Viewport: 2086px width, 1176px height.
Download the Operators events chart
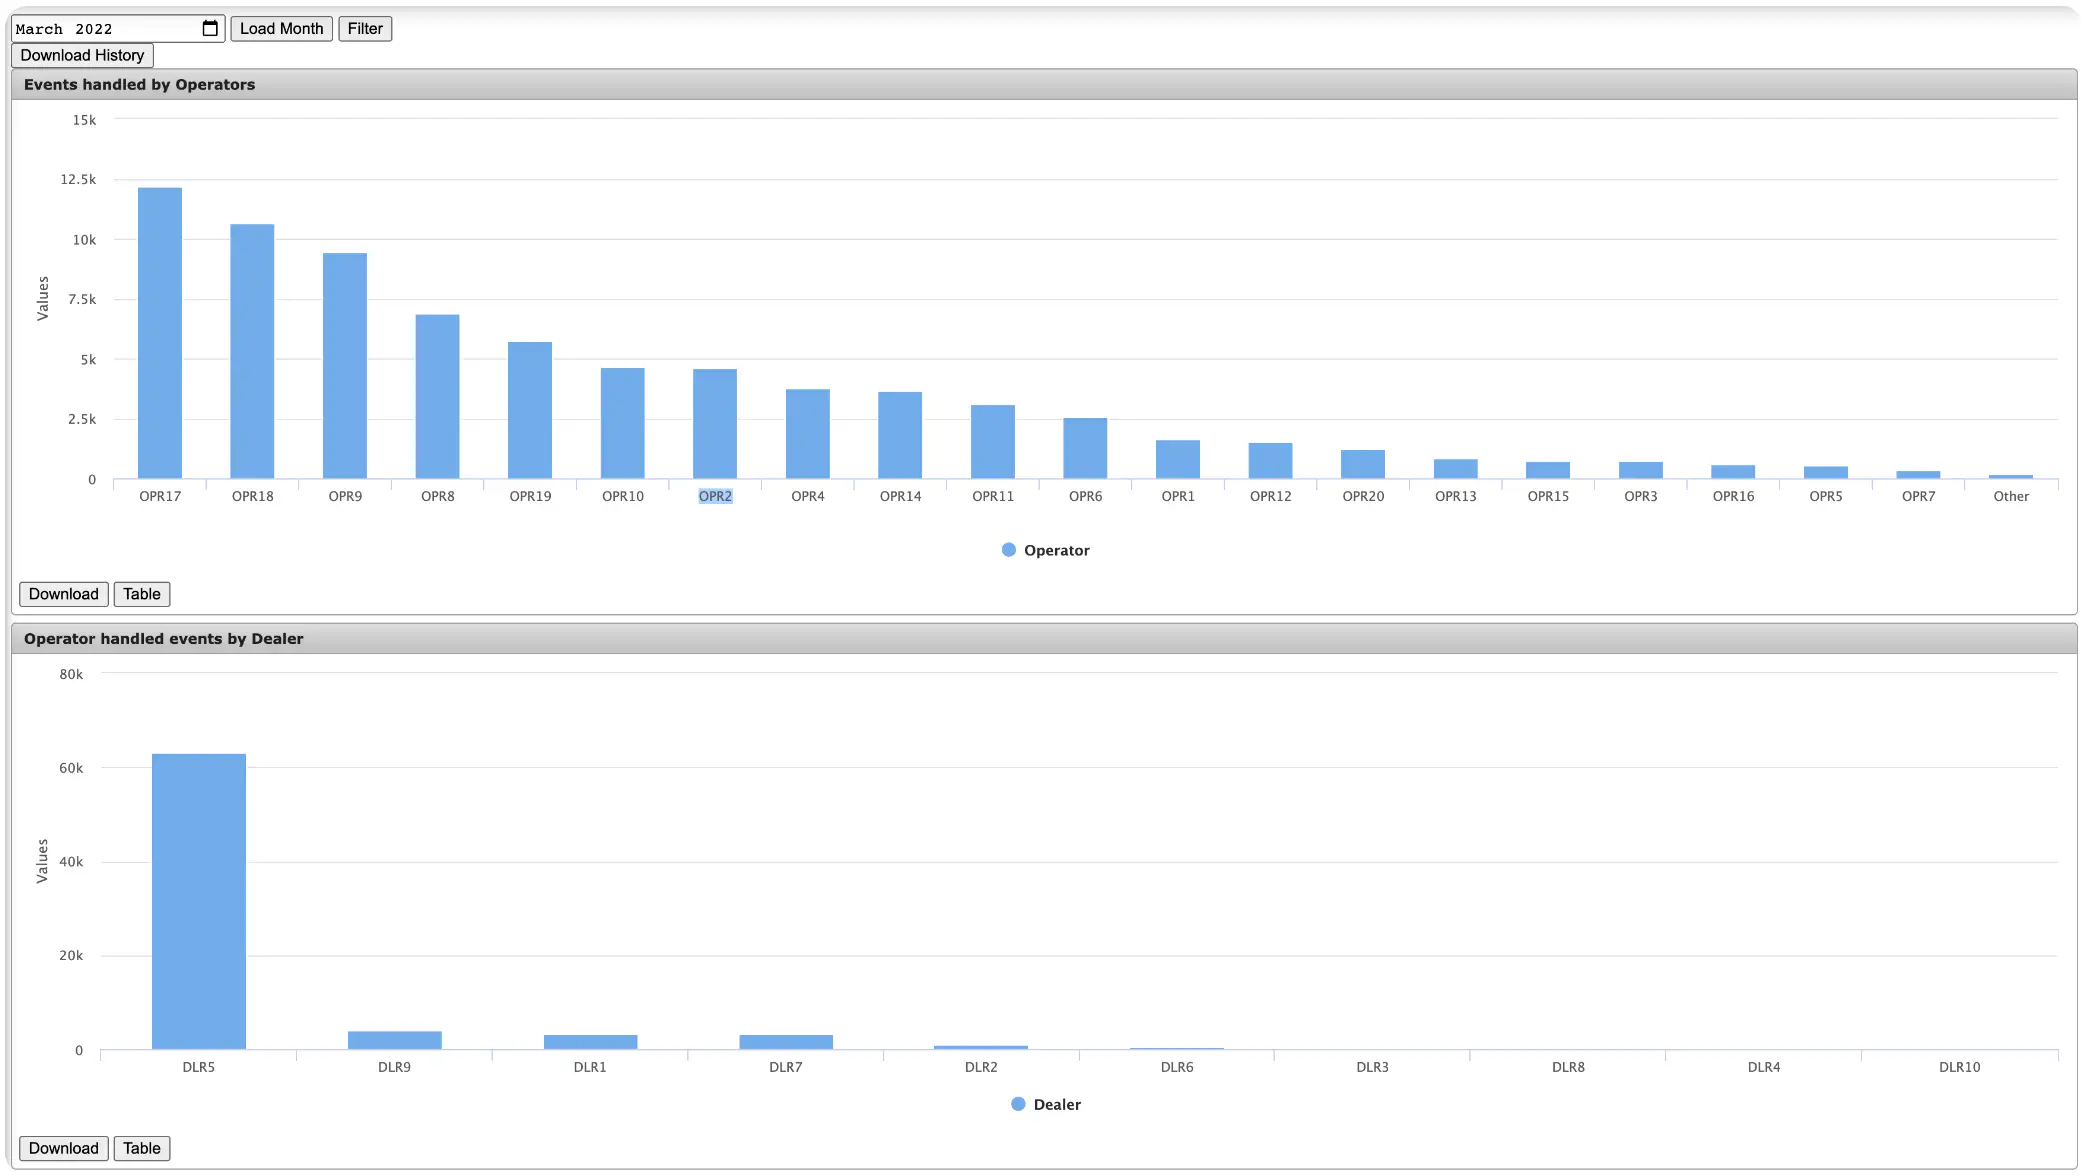64,594
